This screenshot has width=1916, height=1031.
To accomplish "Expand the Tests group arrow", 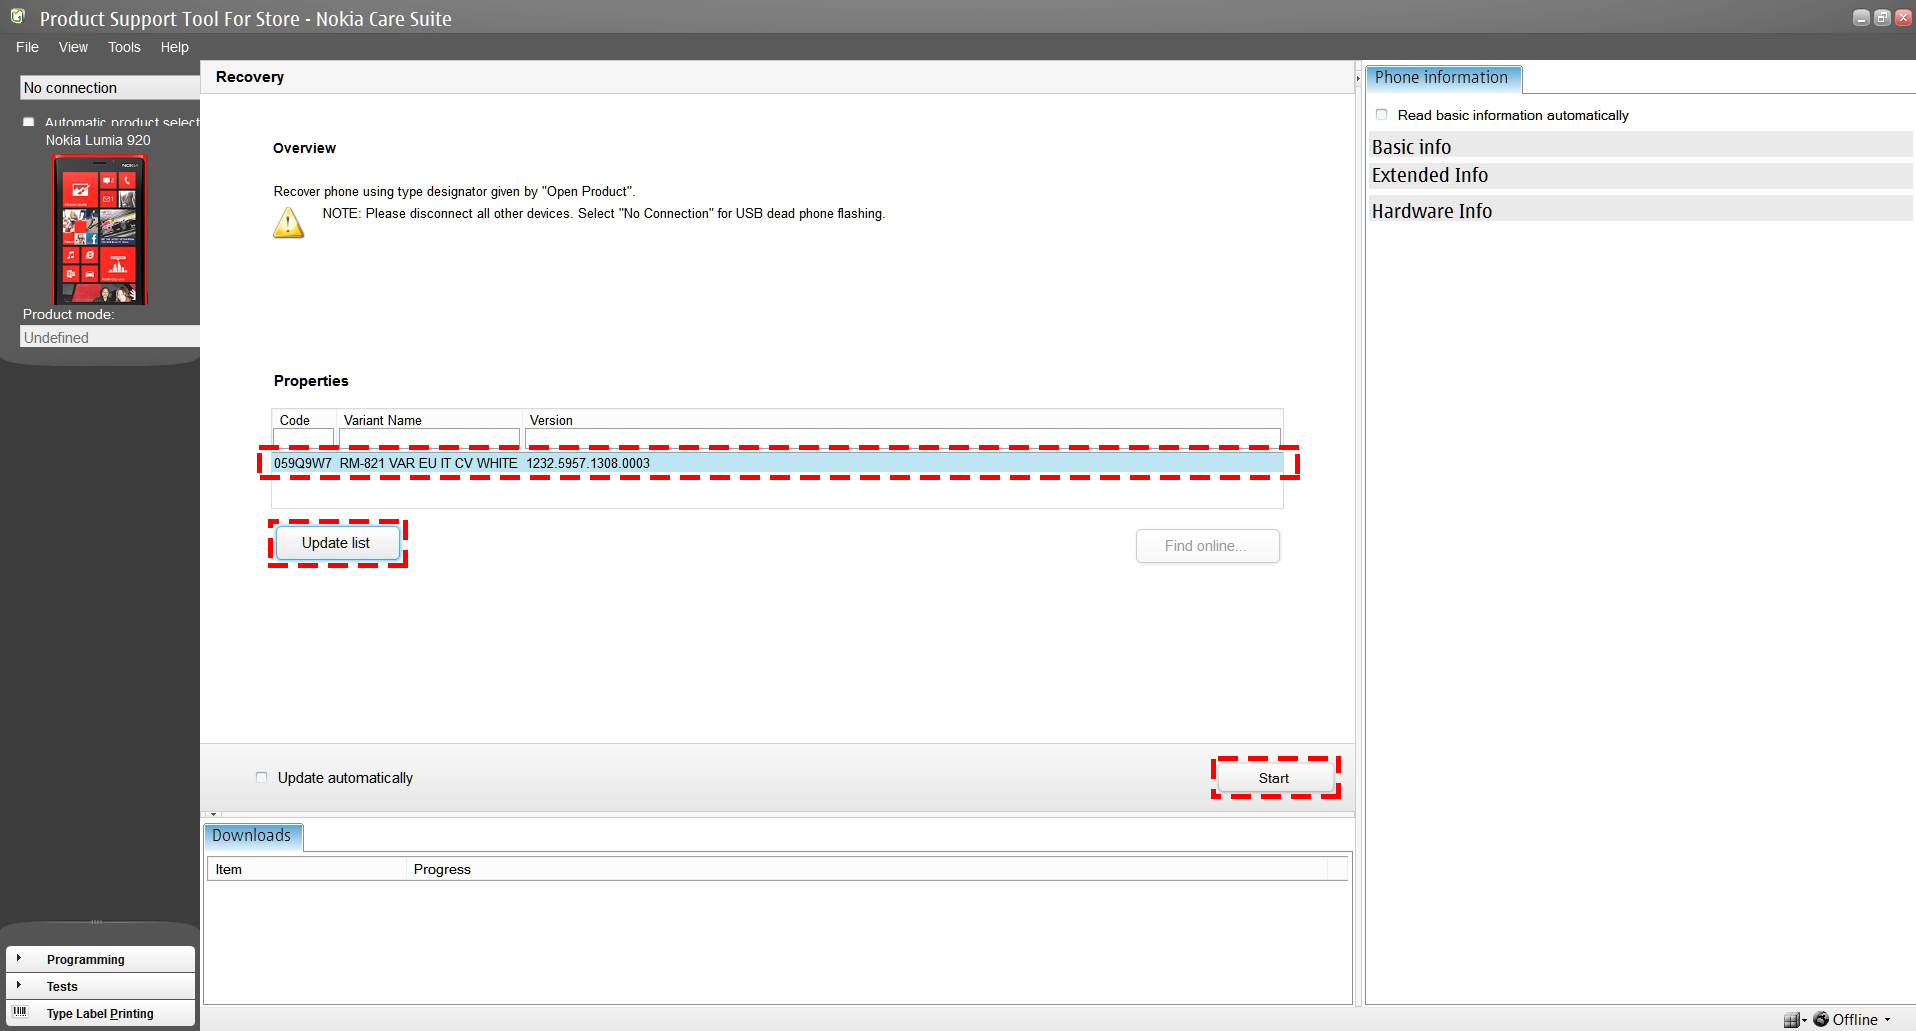I will point(19,985).
